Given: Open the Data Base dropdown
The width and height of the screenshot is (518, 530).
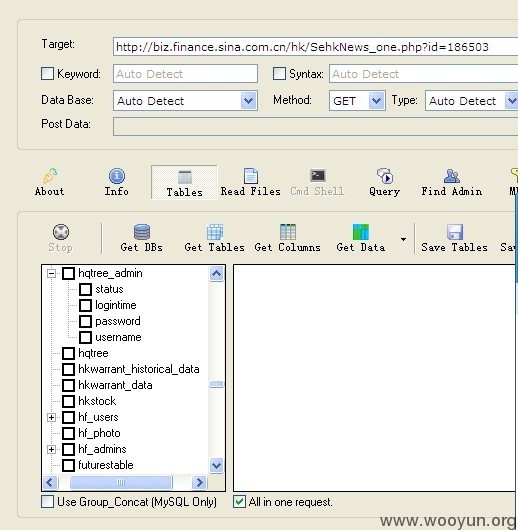Looking at the screenshot, I should pyautogui.click(x=249, y=100).
